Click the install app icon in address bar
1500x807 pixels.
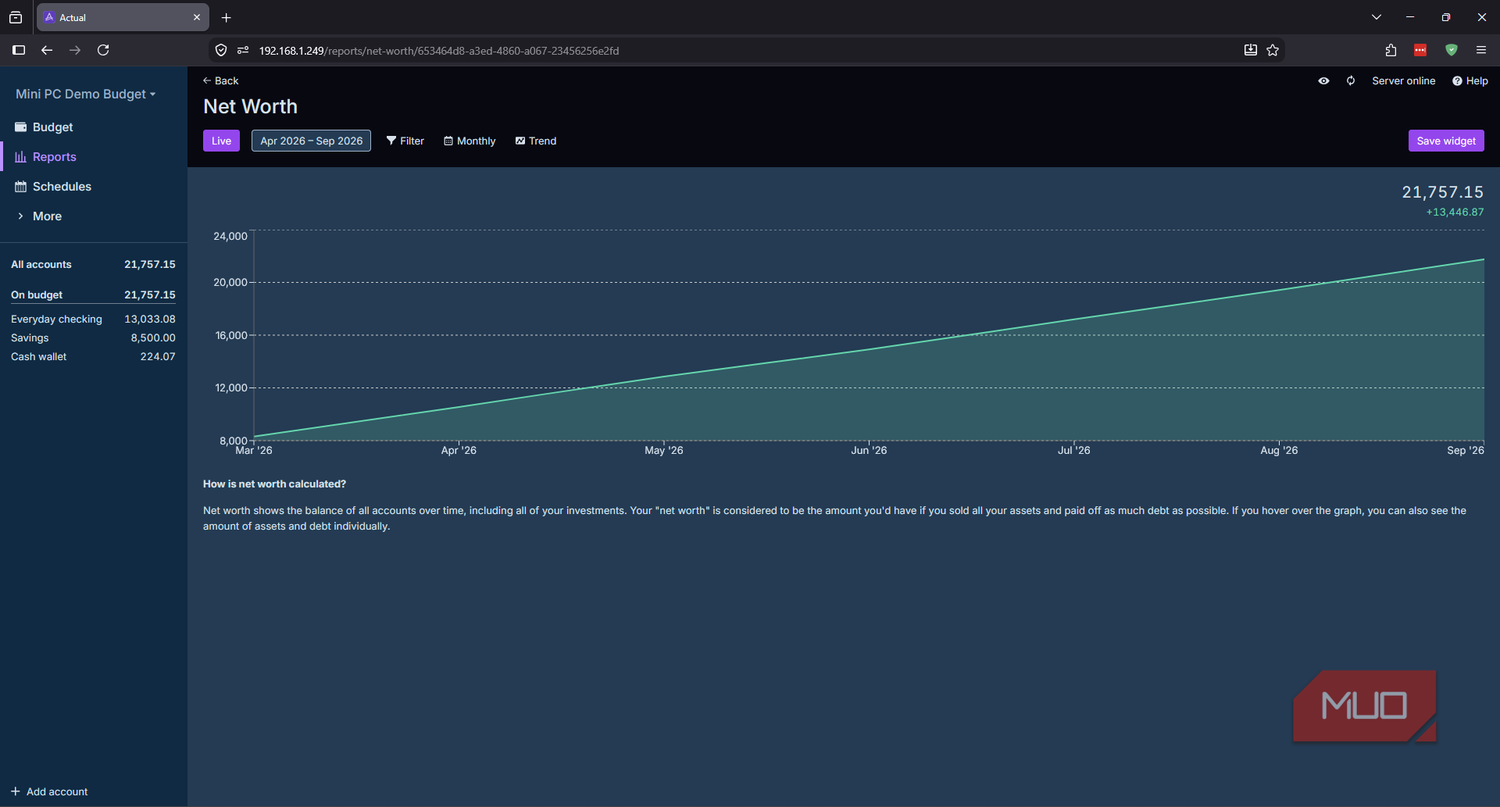click(x=1250, y=50)
